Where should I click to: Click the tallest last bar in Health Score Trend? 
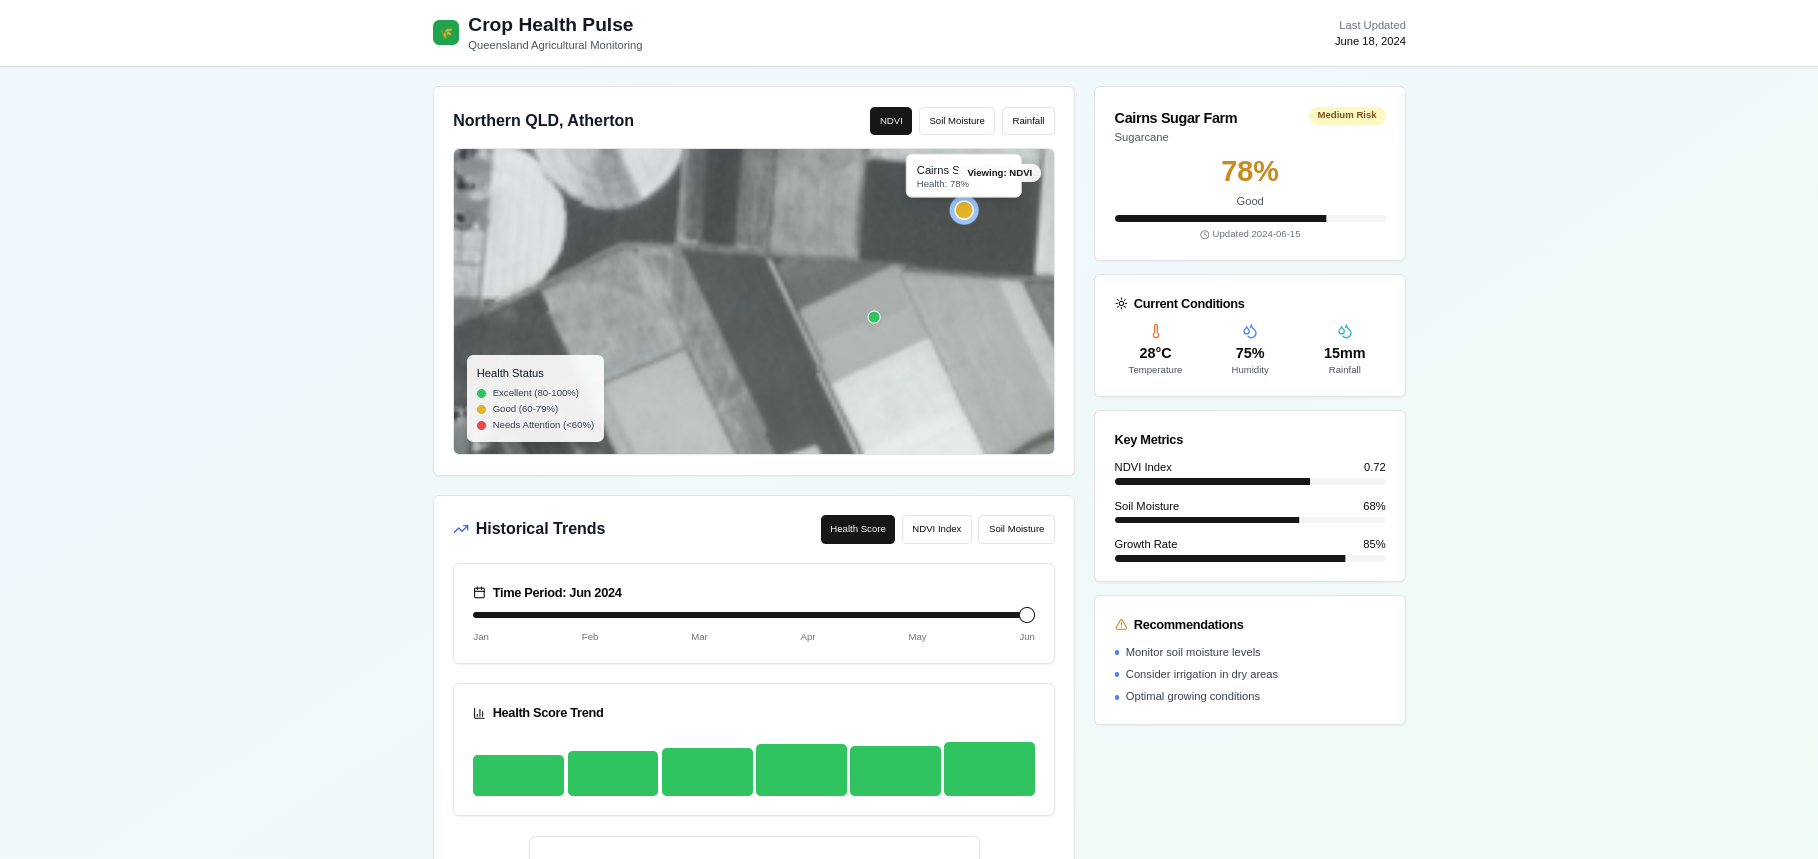click(989, 769)
